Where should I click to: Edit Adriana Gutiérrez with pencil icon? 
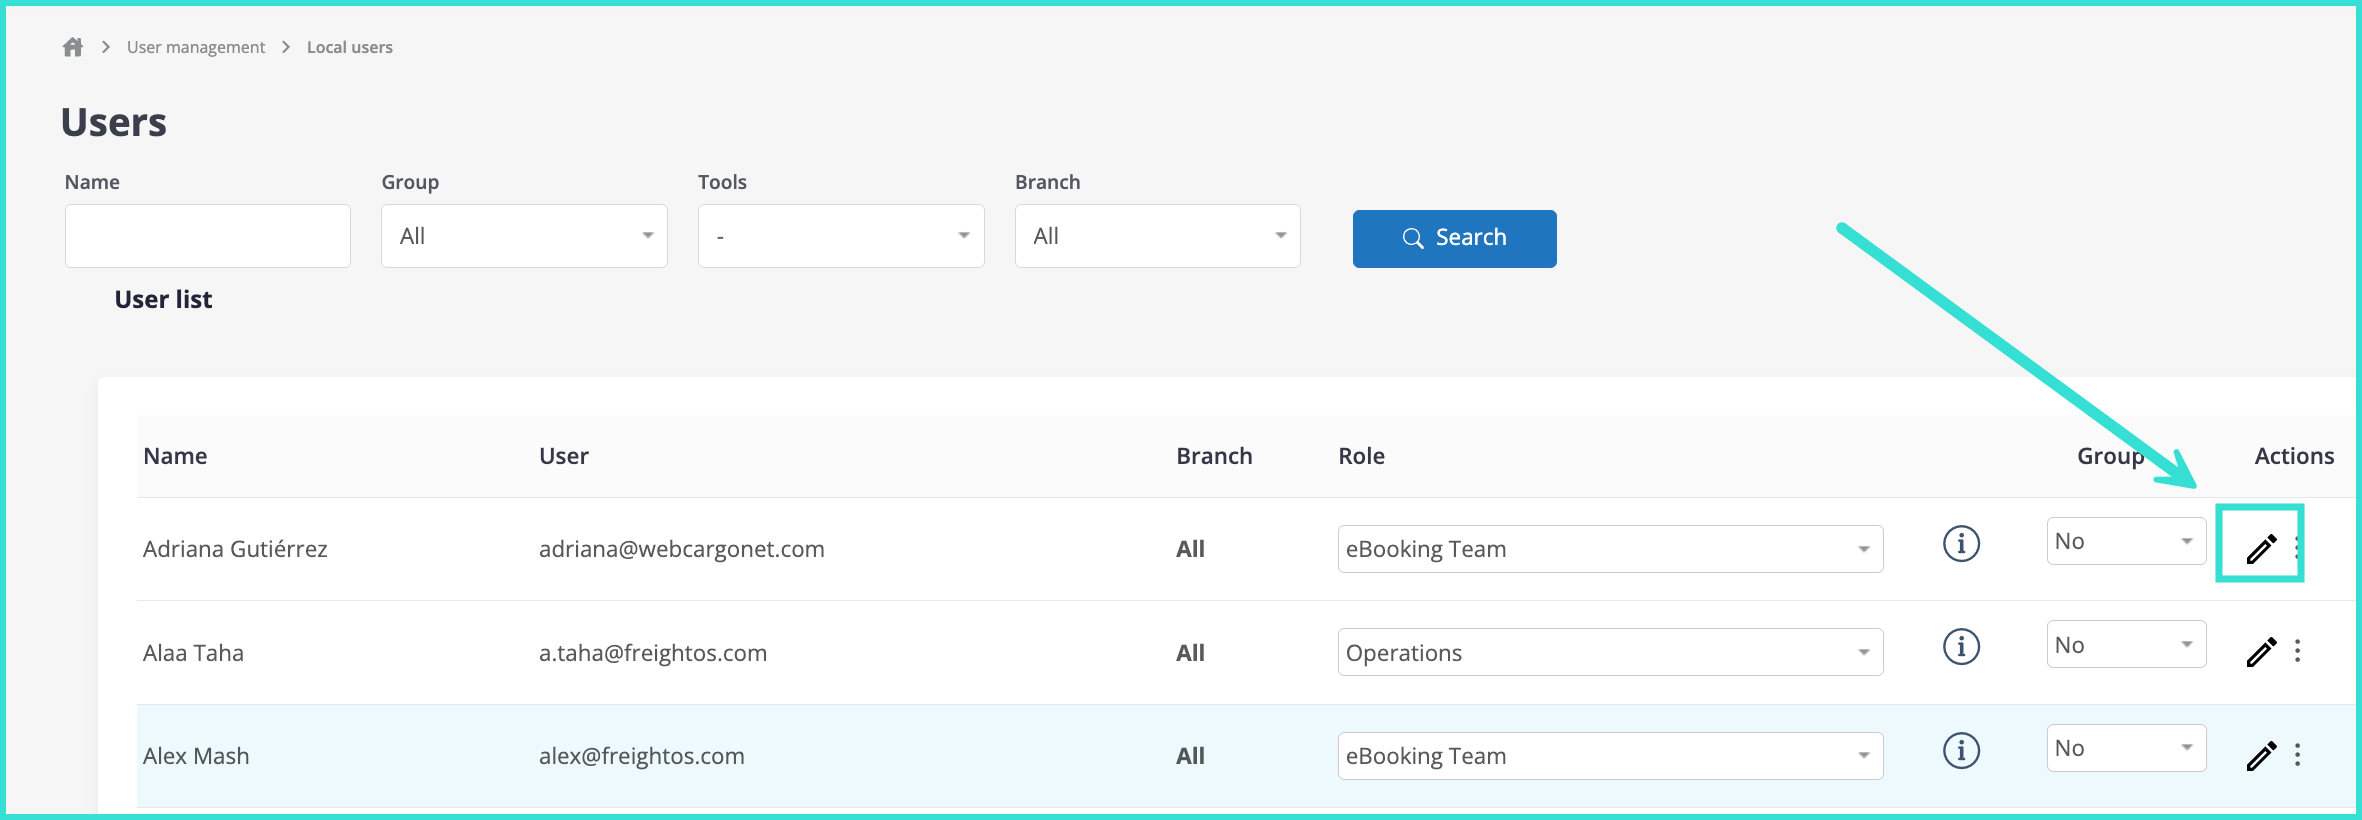click(x=2260, y=548)
